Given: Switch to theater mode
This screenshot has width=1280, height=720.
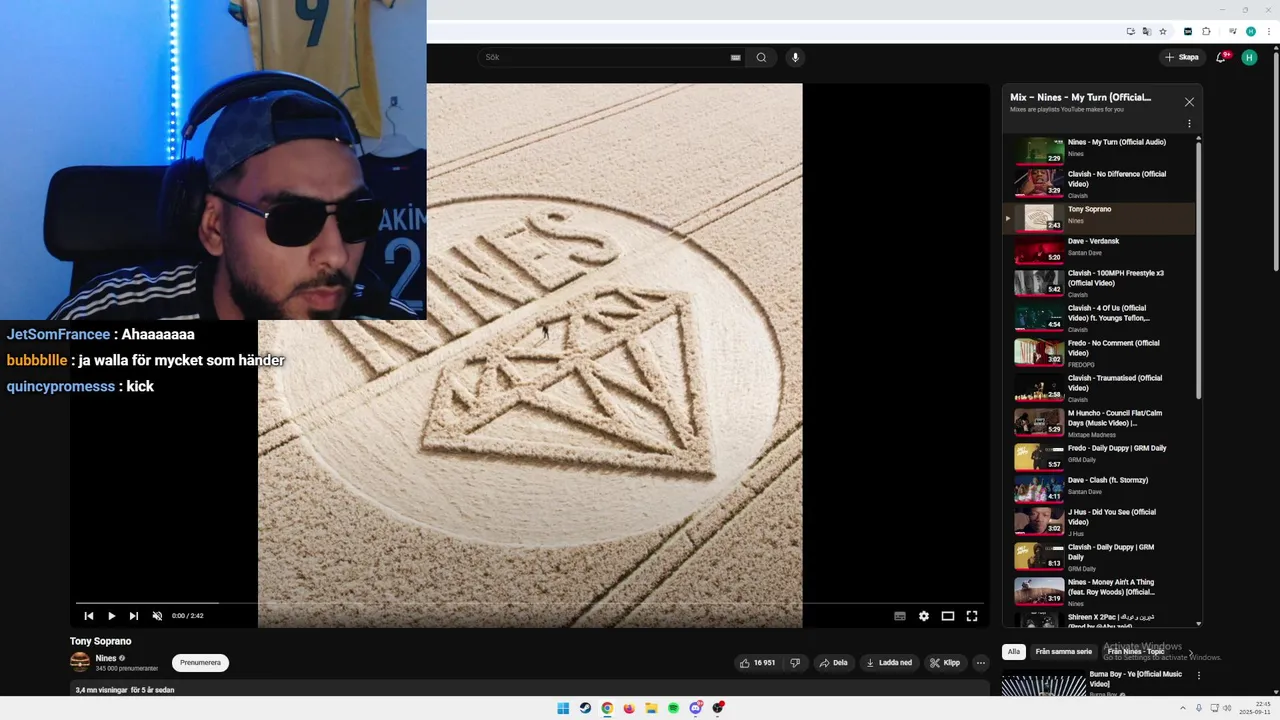Looking at the screenshot, I should pos(948,616).
